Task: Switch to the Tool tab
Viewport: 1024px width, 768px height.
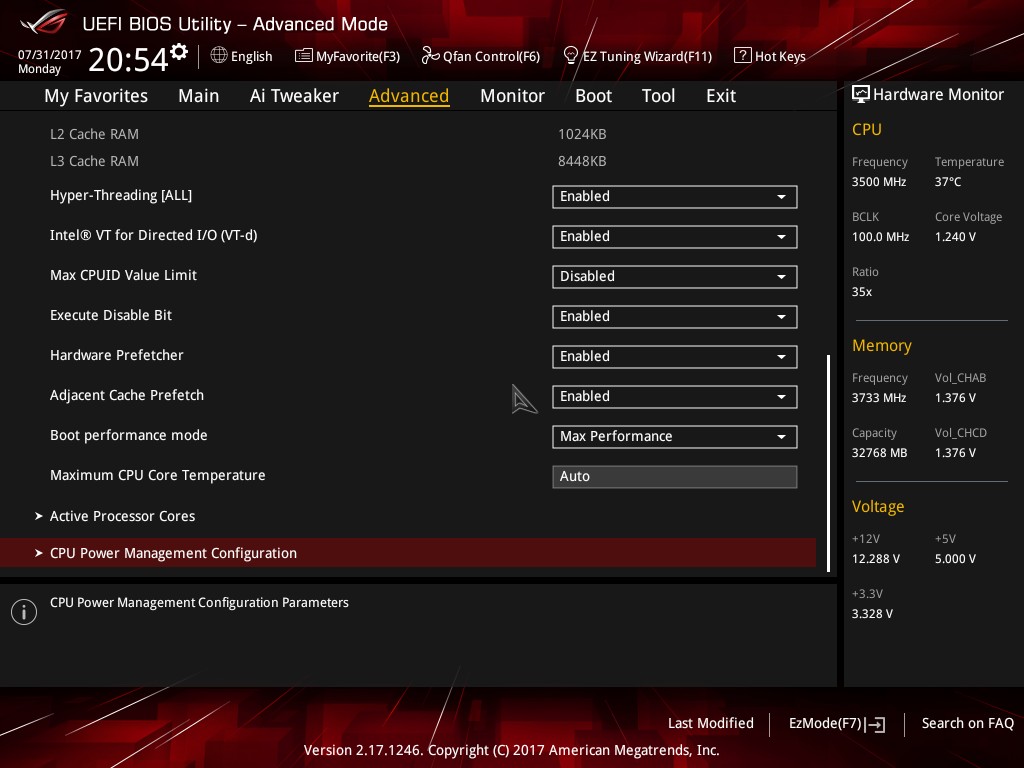Action: click(x=658, y=96)
